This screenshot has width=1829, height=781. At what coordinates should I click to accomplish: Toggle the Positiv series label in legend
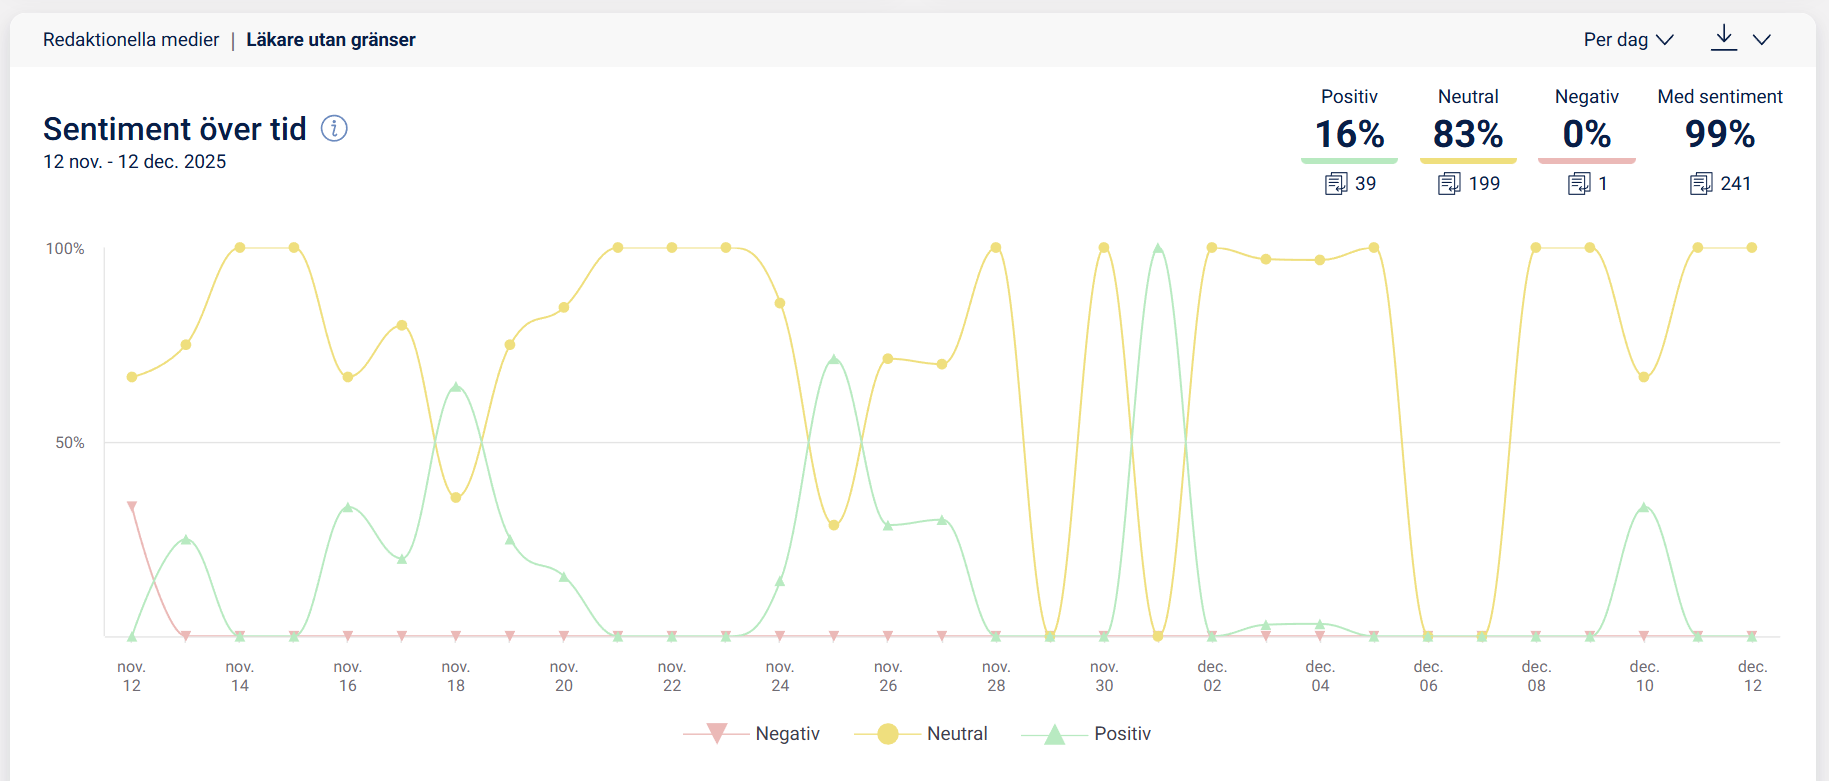pos(1122,734)
